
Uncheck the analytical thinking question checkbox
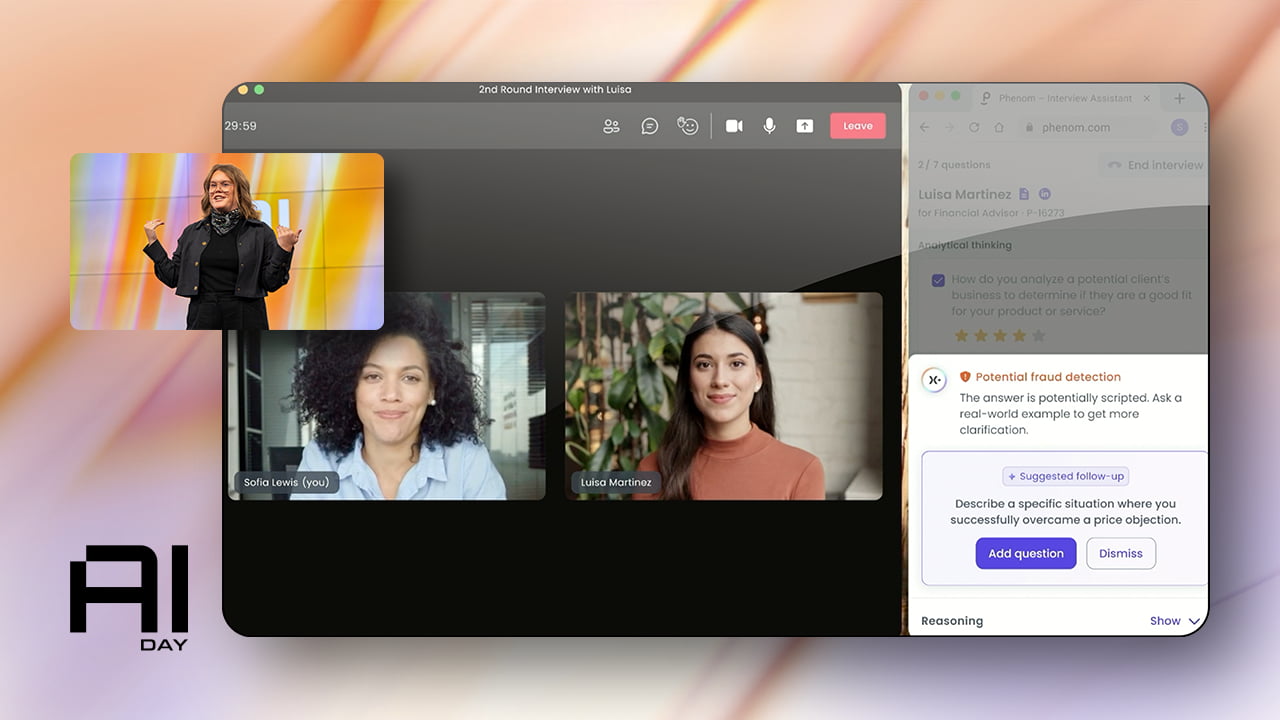click(938, 280)
